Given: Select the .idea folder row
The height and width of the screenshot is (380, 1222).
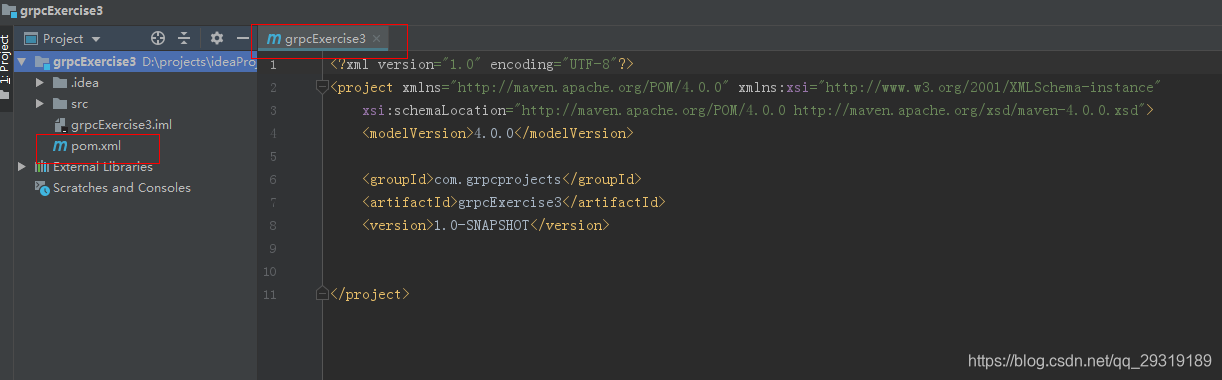Looking at the screenshot, I should [135, 83].
